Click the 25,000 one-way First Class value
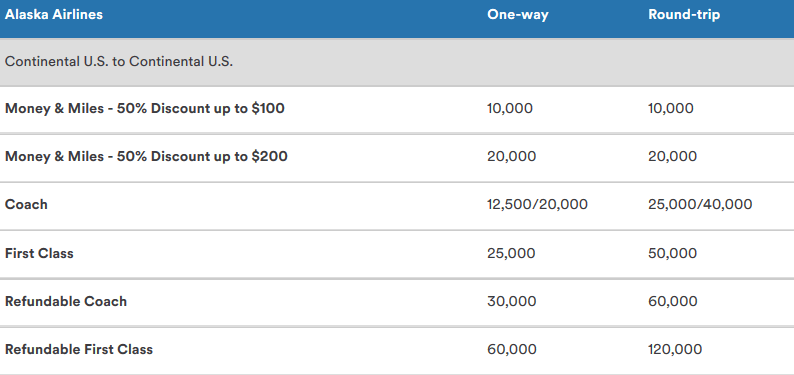The height and width of the screenshot is (375, 794). tap(511, 253)
